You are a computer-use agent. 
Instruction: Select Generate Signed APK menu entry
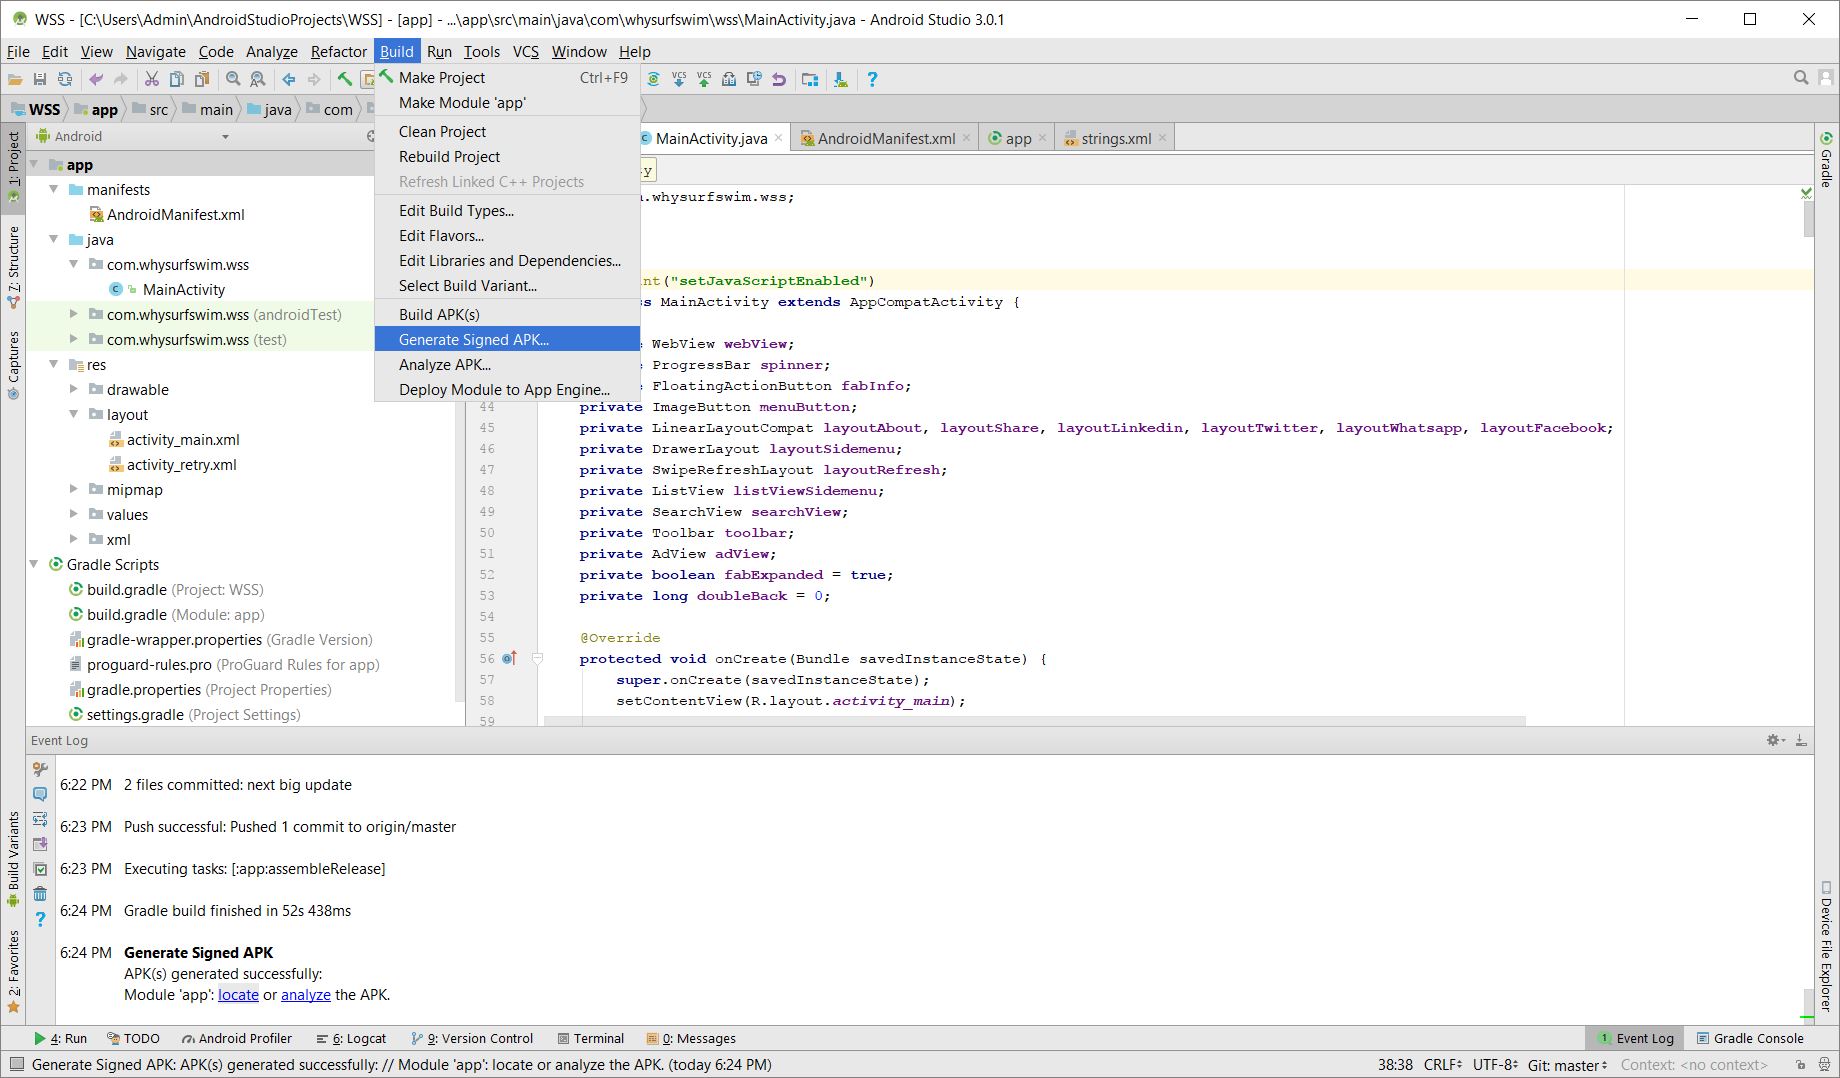[x=474, y=340]
